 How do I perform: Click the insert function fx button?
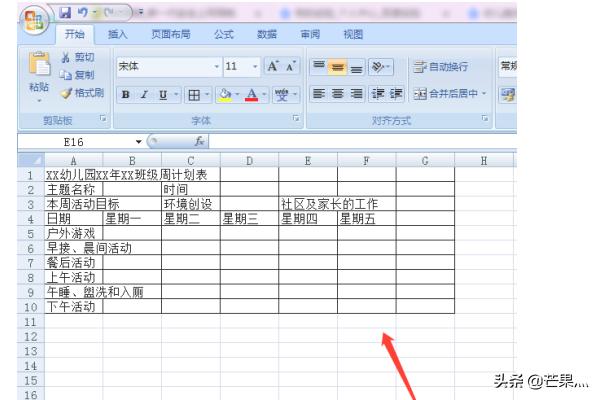pos(199,142)
